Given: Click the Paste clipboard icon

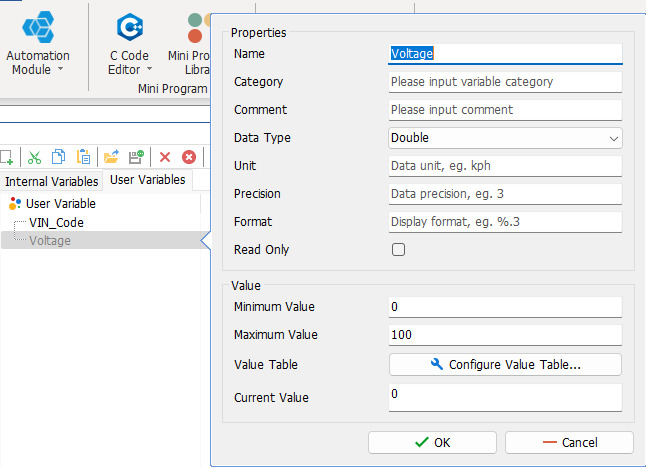Looking at the screenshot, I should pyautogui.click(x=84, y=157).
